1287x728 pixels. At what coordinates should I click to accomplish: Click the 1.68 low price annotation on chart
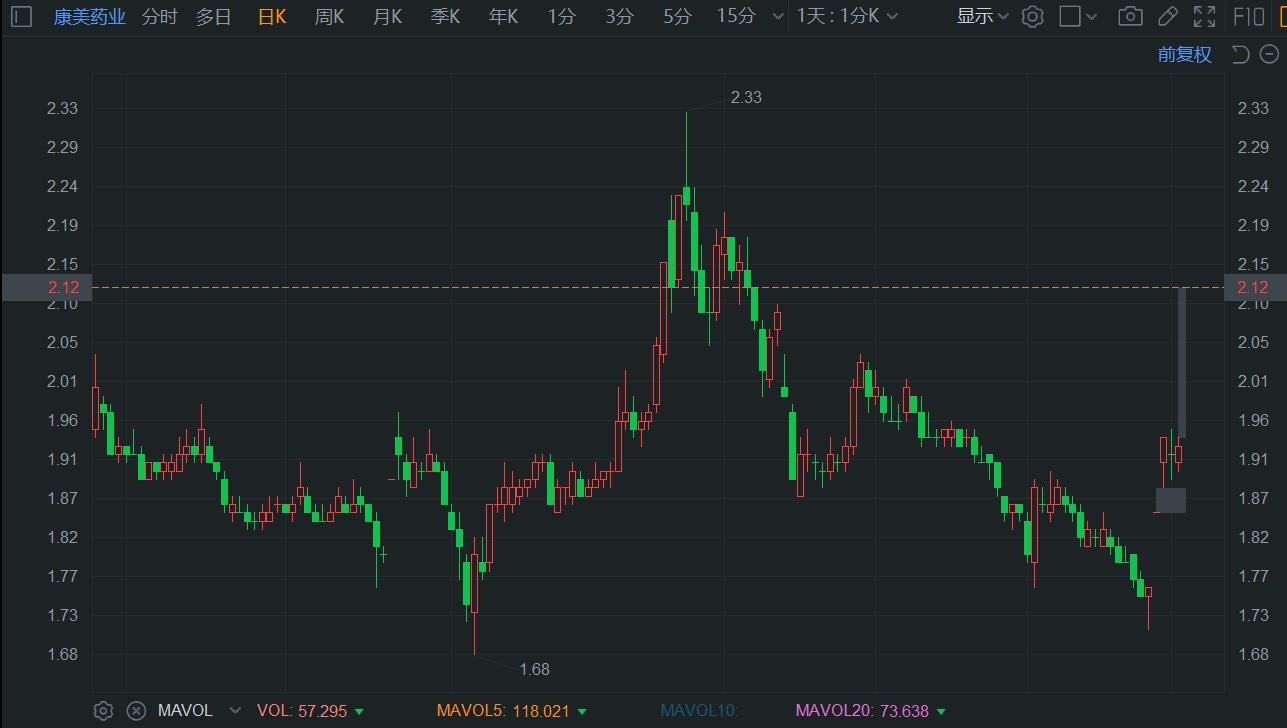click(534, 669)
